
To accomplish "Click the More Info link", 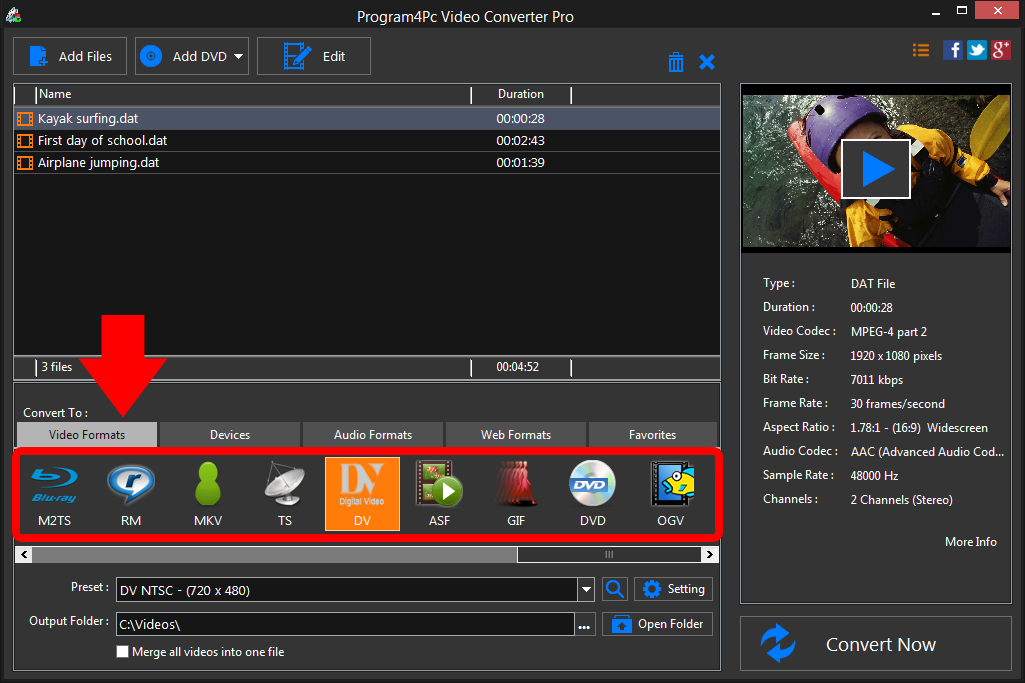I will click(x=970, y=542).
